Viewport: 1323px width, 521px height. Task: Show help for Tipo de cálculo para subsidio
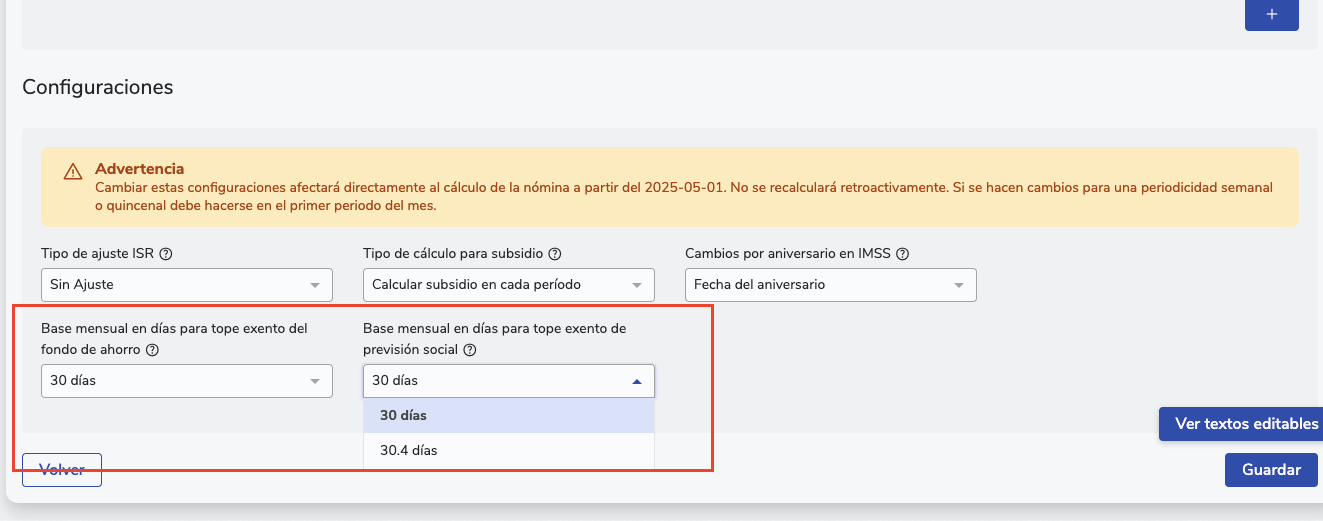click(x=554, y=254)
